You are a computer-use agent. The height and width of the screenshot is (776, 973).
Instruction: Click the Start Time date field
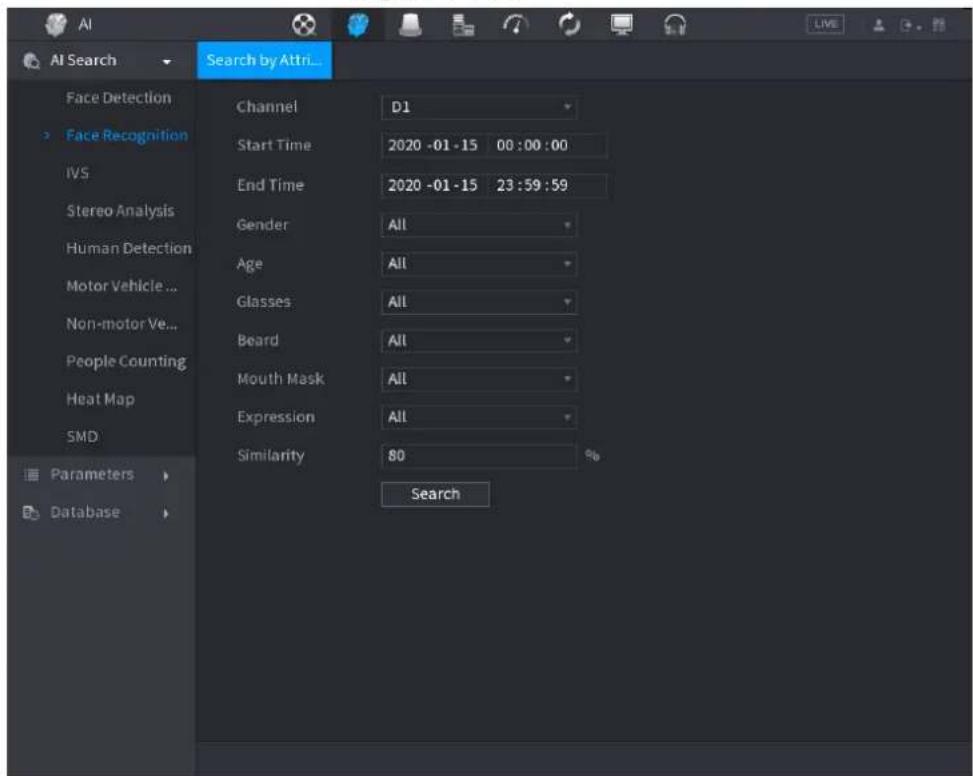(x=433, y=146)
